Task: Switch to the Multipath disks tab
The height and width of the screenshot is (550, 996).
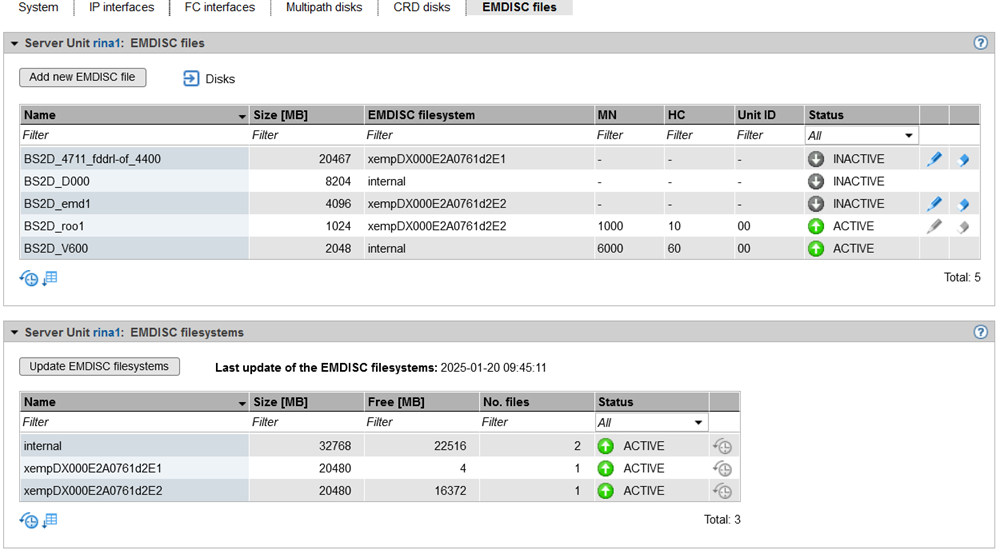Action: pos(324,7)
